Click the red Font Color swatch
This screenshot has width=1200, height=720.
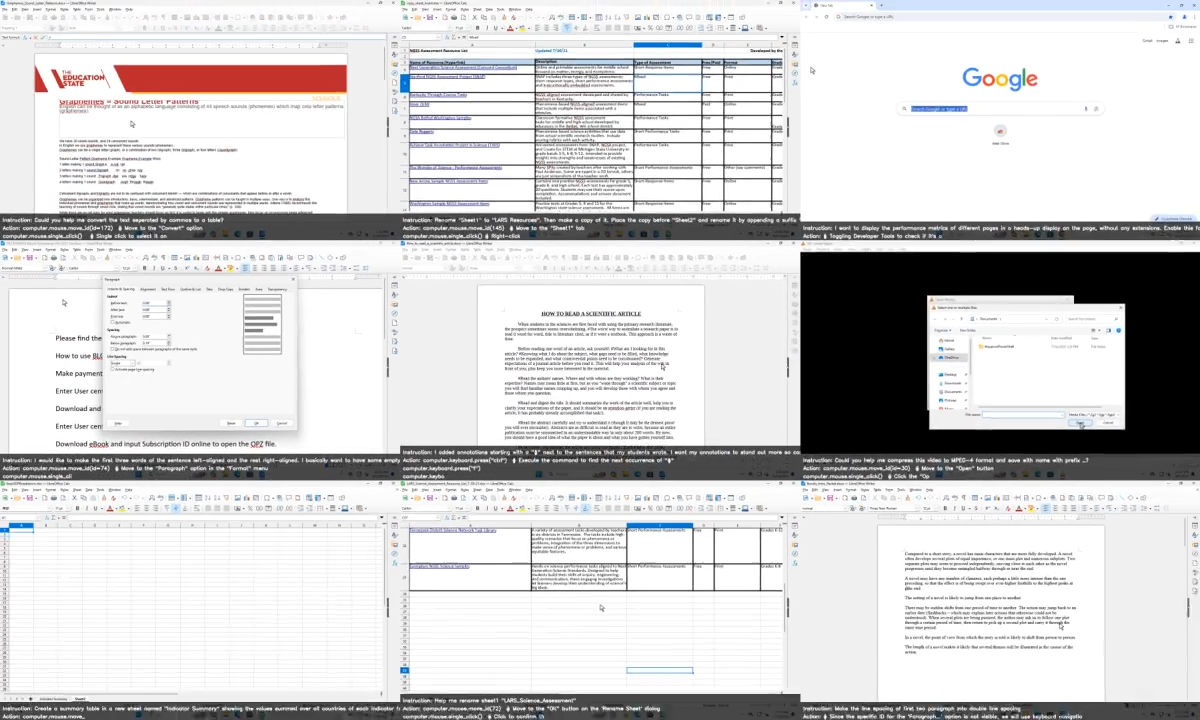(x=218, y=267)
